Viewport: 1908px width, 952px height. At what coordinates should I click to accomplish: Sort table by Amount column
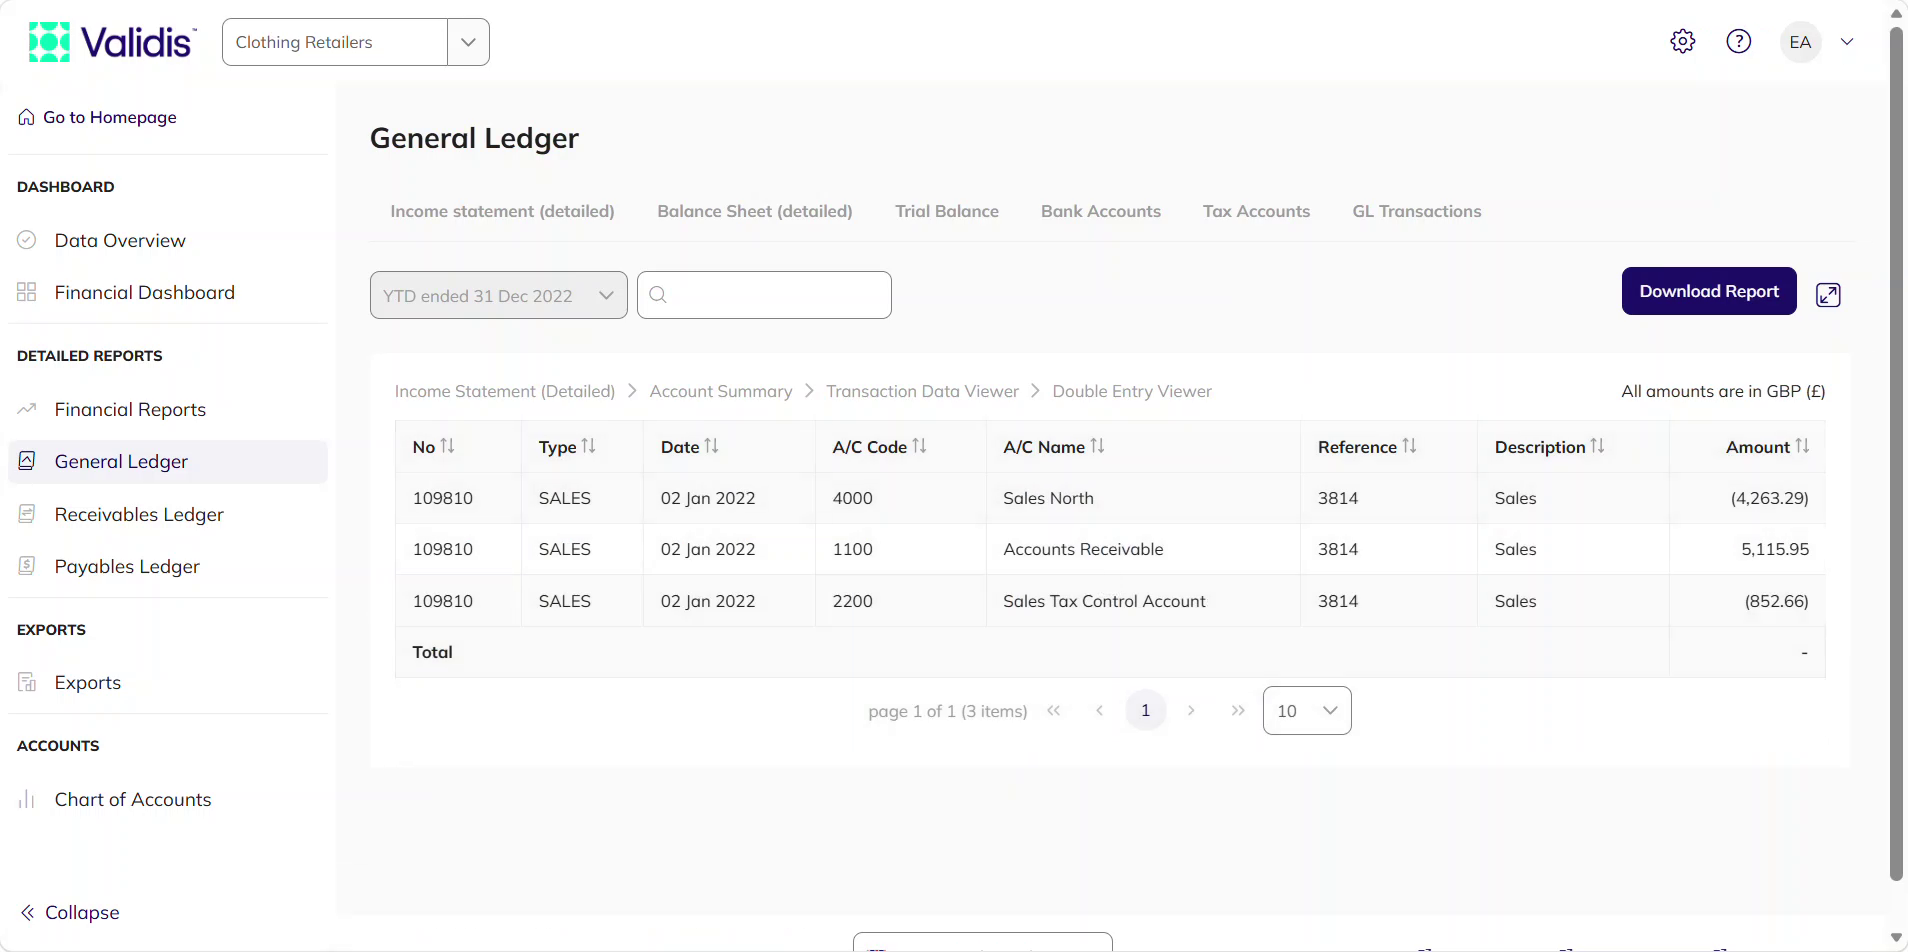point(1802,446)
